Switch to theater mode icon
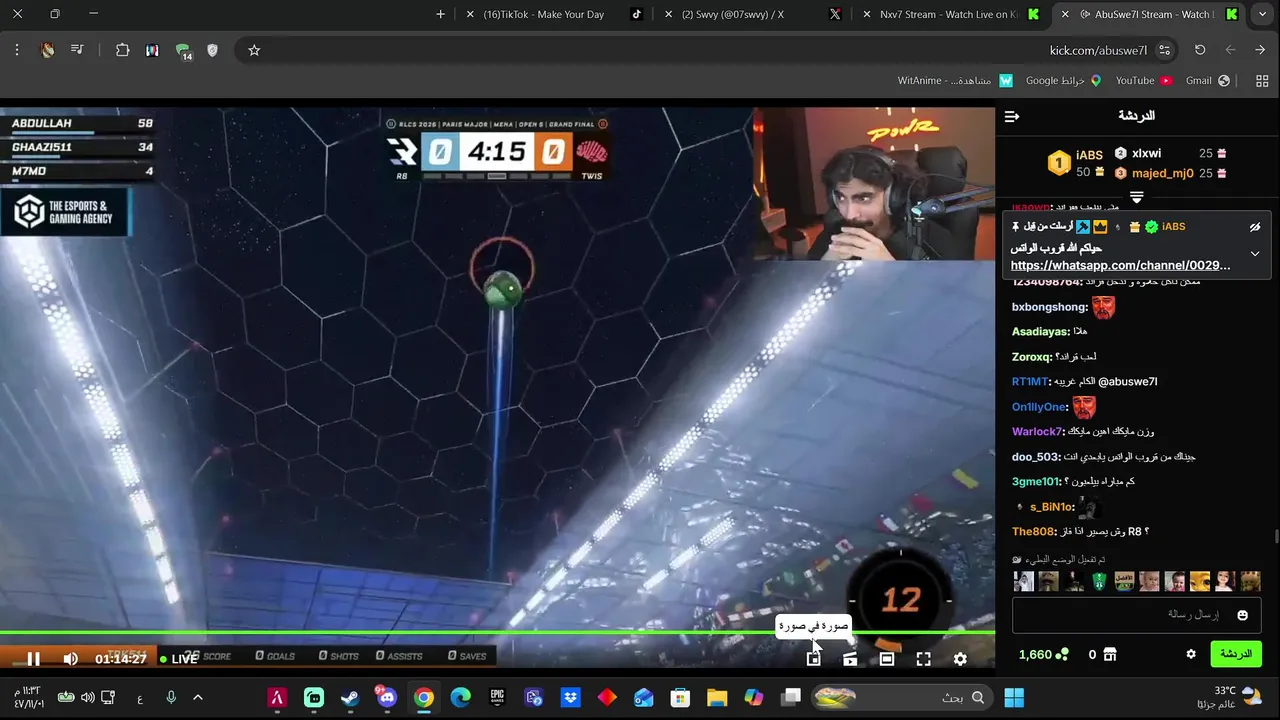The height and width of the screenshot is (720, 1280). (887, 658)
